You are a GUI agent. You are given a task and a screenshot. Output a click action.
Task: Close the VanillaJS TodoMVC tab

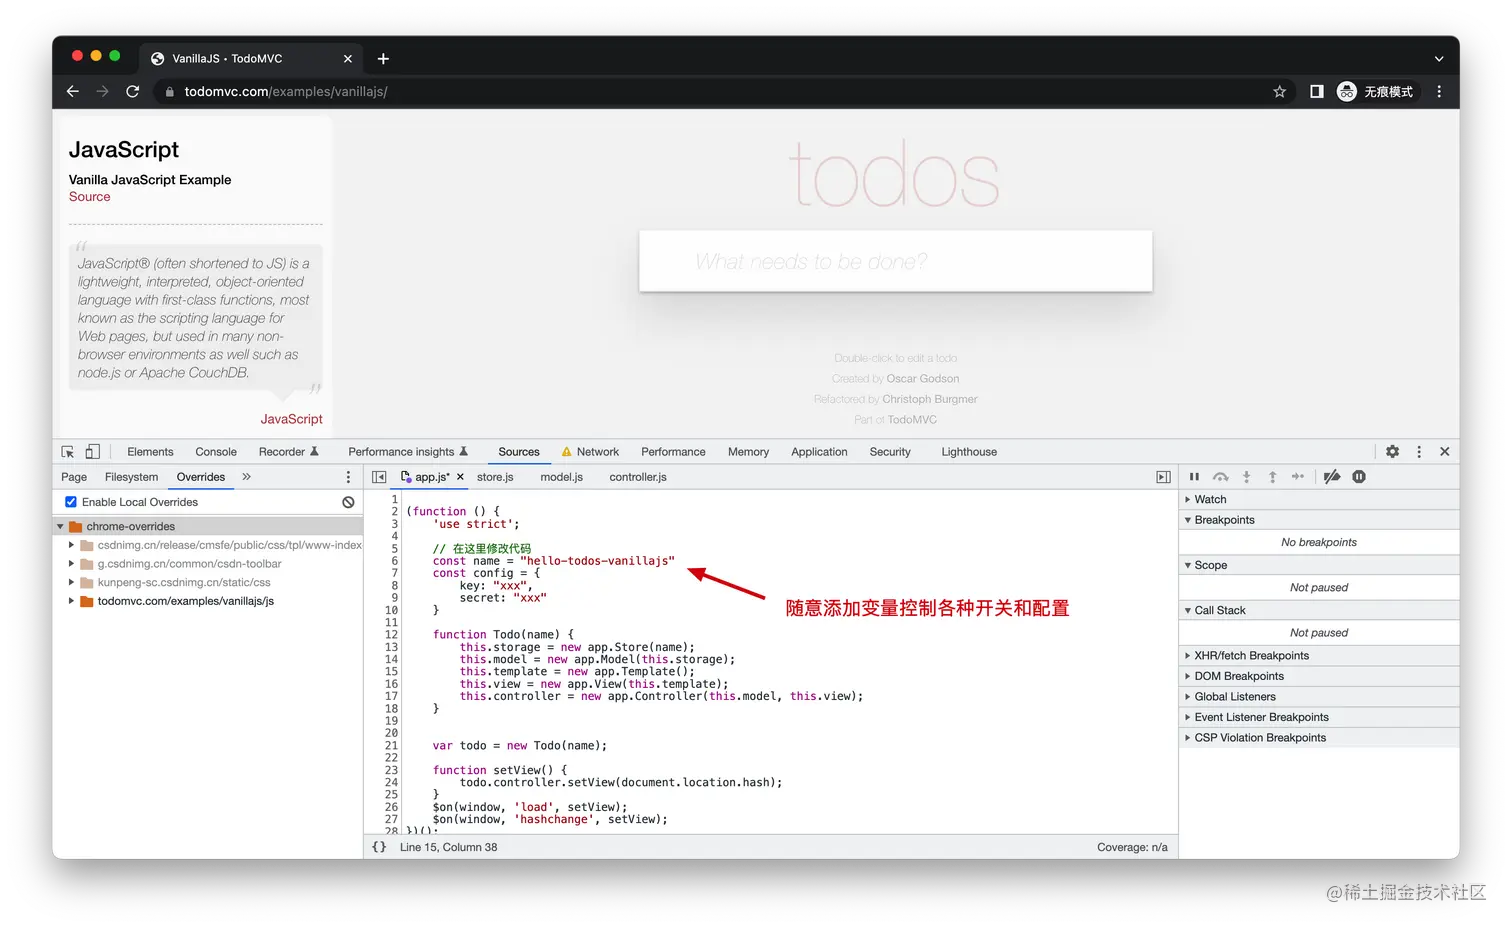(x=348, y=59)
